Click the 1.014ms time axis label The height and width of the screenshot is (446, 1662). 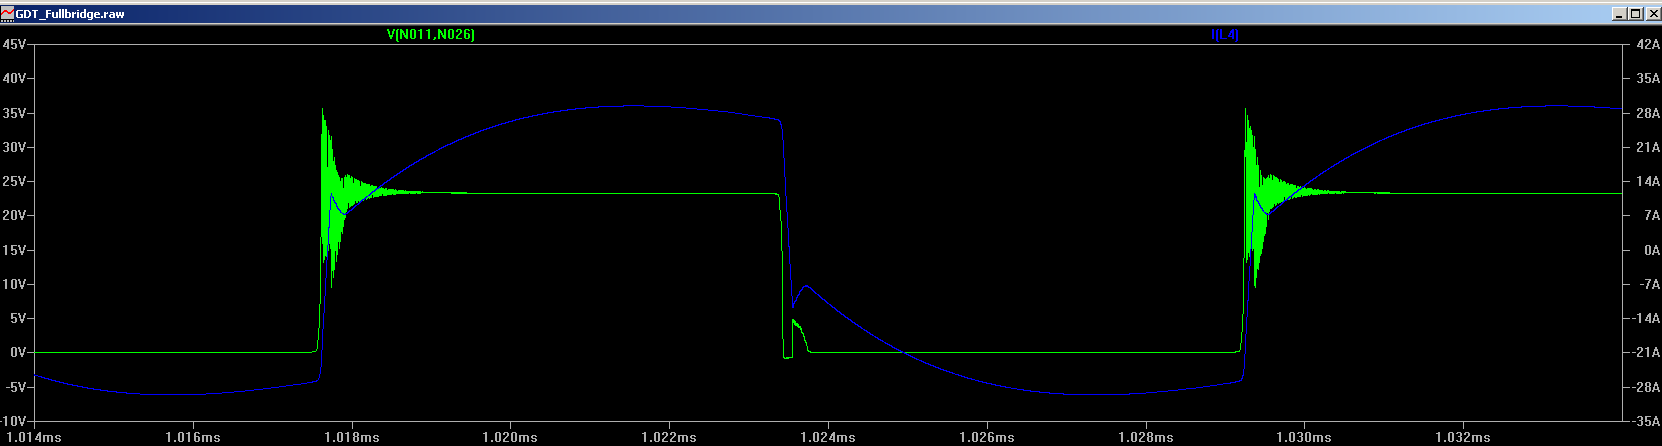pyautogui.click(x=34, y=437)
